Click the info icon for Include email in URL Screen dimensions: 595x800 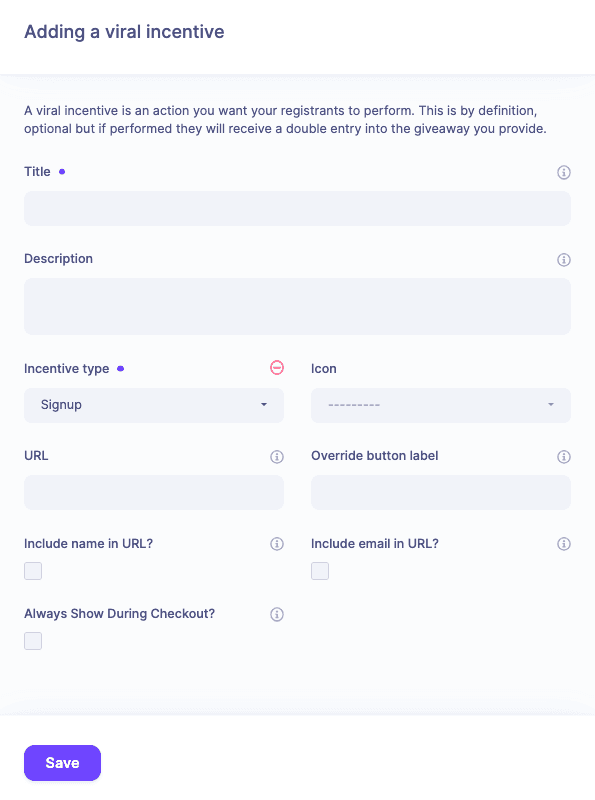click(x=564, y=544)
